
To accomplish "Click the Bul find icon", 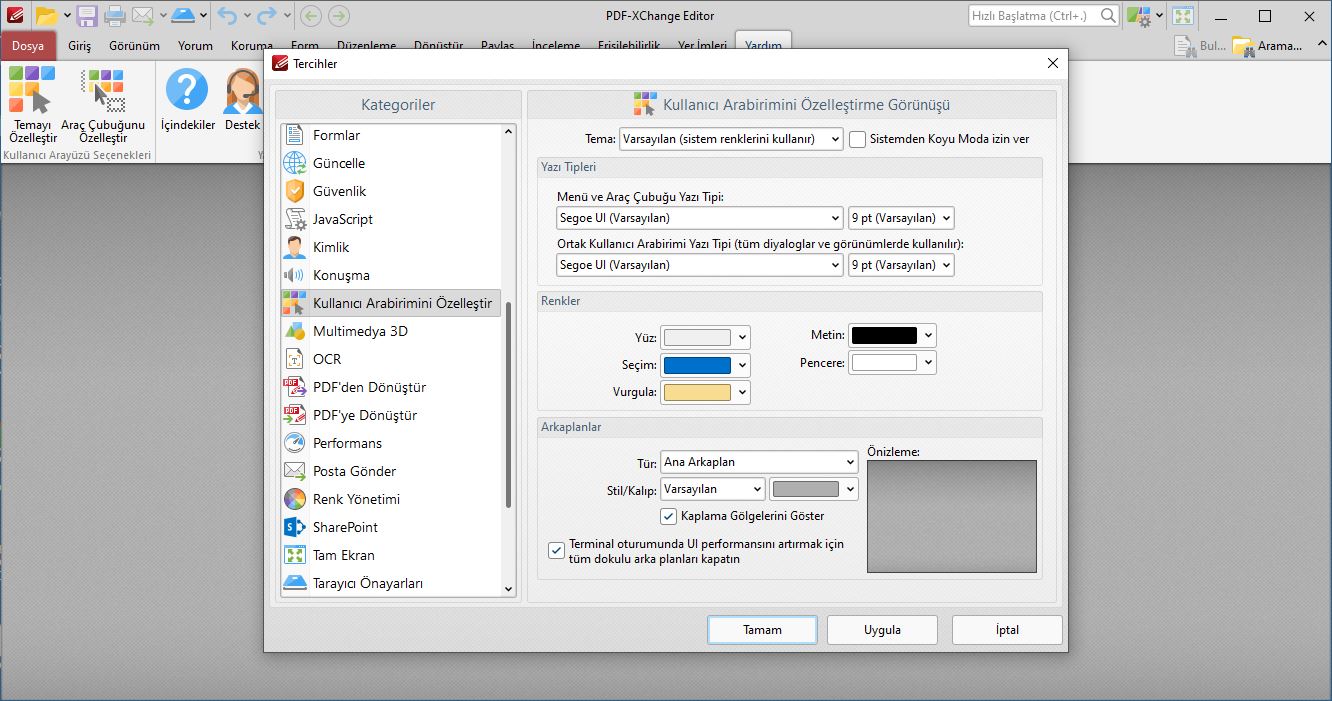I will [x=1199, y=46].
